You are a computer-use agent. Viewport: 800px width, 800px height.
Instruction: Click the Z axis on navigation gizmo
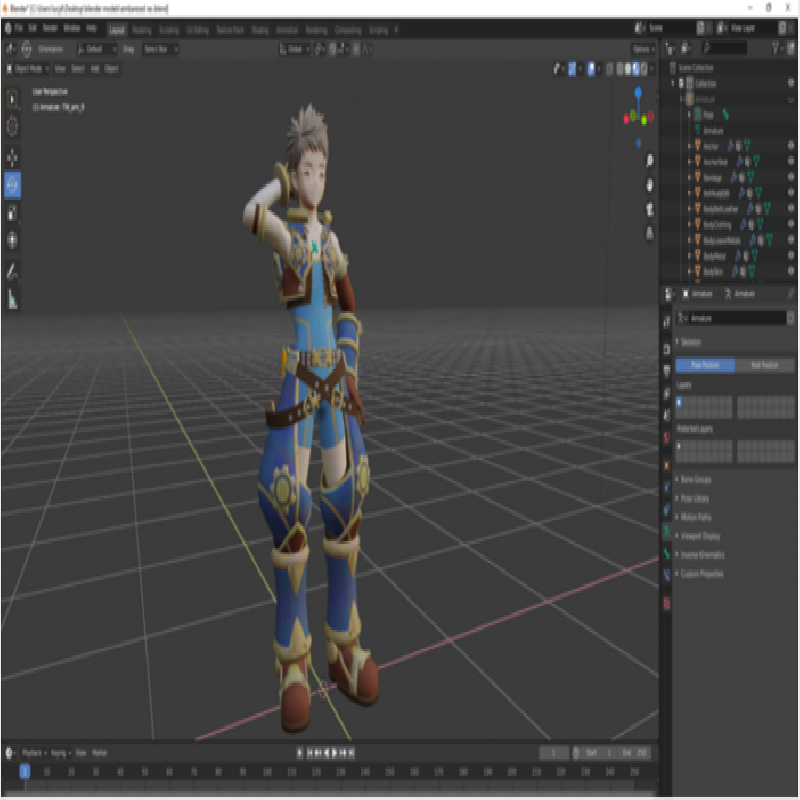[x=639, y=94]
